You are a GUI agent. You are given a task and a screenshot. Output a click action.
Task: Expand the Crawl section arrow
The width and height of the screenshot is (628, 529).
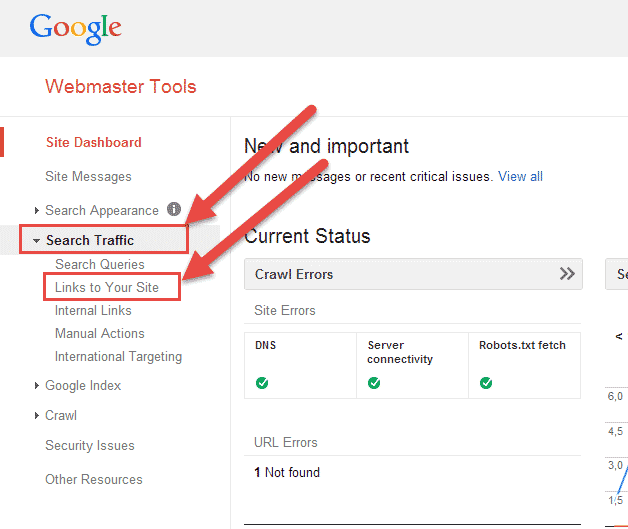coord(37,415)
